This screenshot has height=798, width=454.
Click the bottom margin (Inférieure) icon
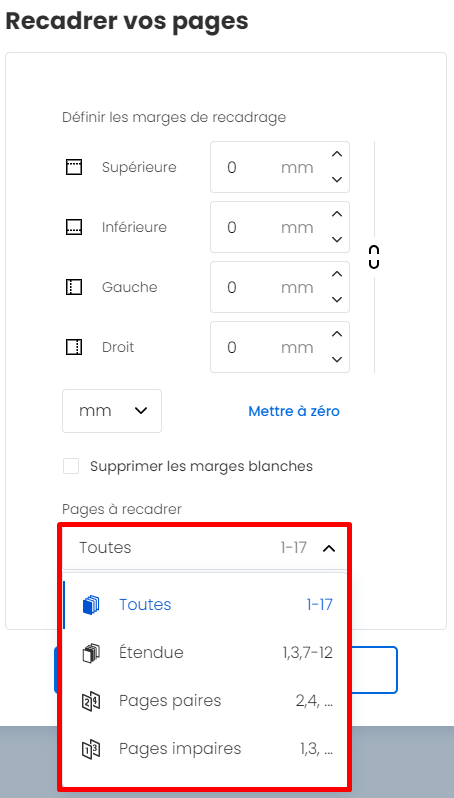[x=74, y=227]
